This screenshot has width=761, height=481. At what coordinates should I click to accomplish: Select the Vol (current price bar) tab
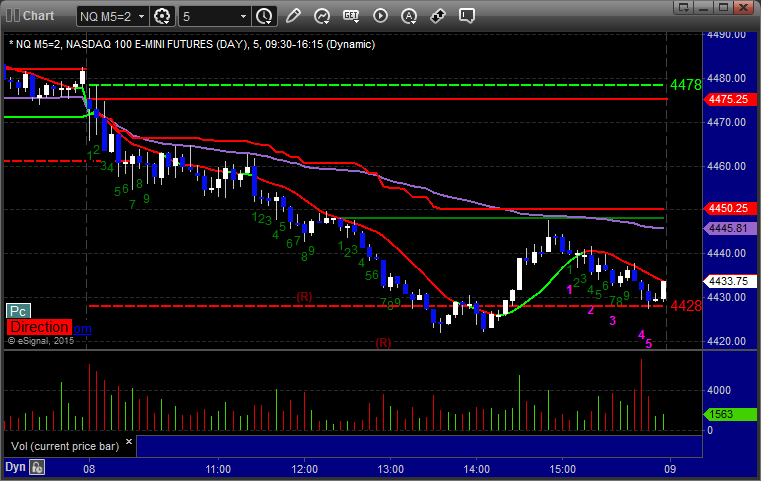(x=65, y=446)
